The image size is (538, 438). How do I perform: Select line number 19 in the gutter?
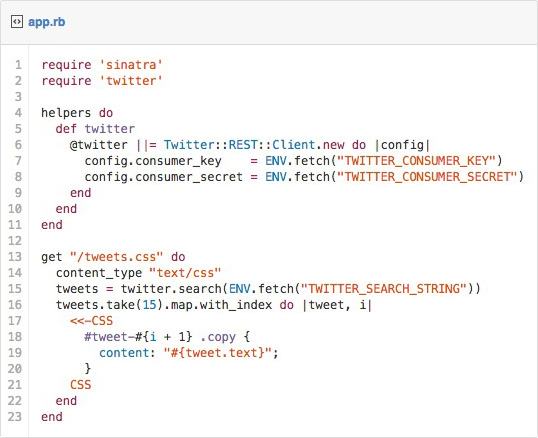(x=15, y=353)
